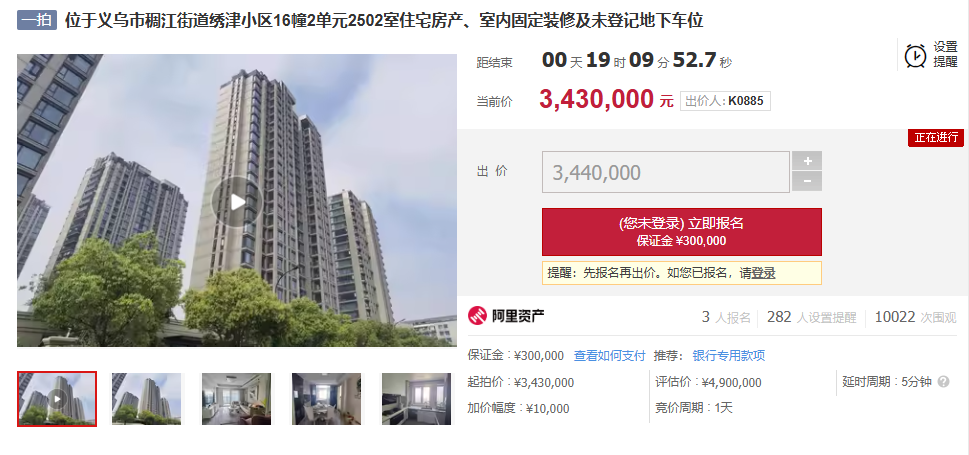Click the bid price input field

(666, 172)
